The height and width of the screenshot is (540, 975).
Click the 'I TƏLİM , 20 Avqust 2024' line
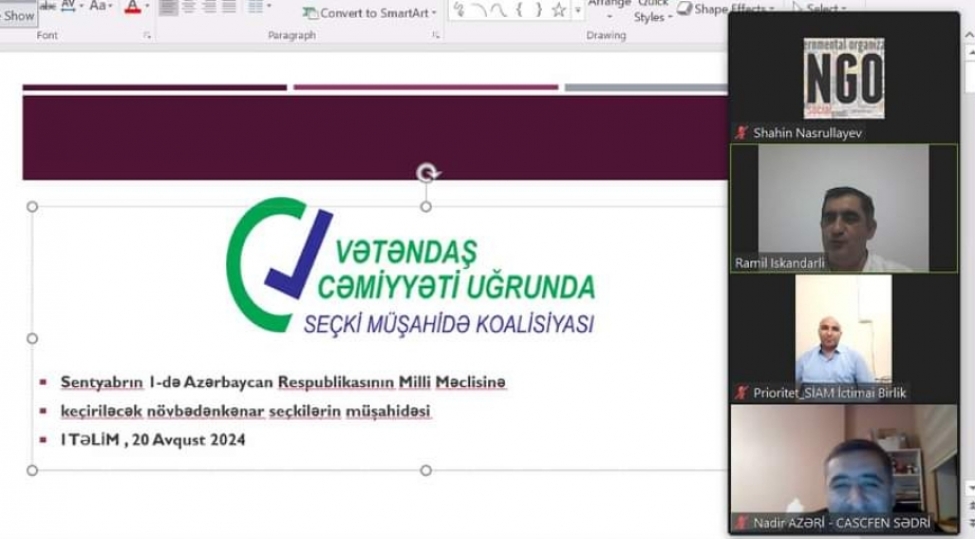[153, 439]
